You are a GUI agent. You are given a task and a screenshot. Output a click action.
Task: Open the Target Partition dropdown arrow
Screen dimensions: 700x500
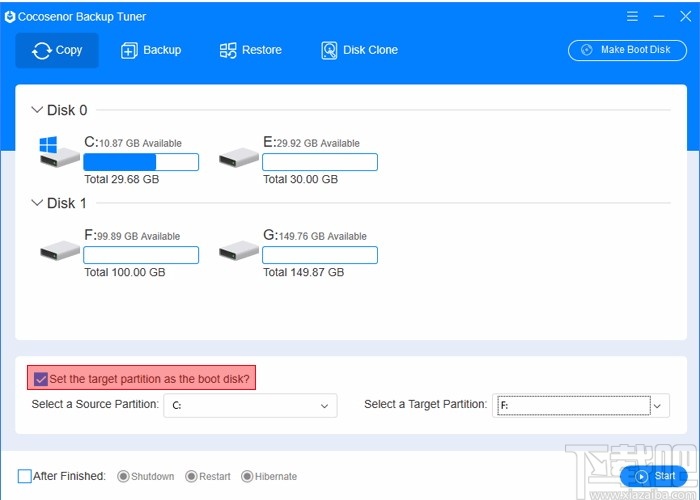(657, 406)
